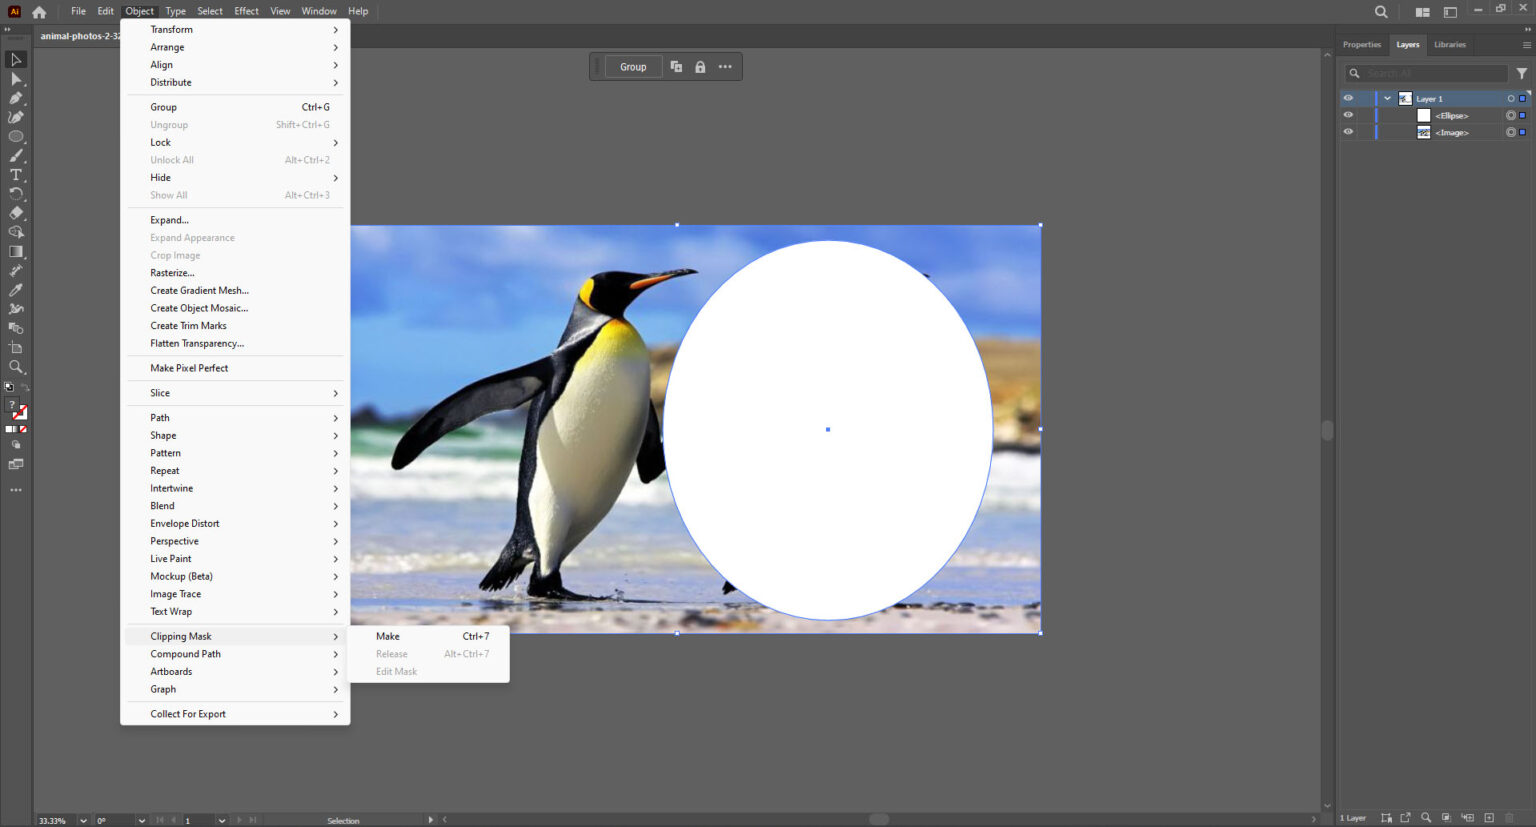1536x827 pixels.
Task: Select the Zoom tool in the toolbar
Action: point(16,366)
